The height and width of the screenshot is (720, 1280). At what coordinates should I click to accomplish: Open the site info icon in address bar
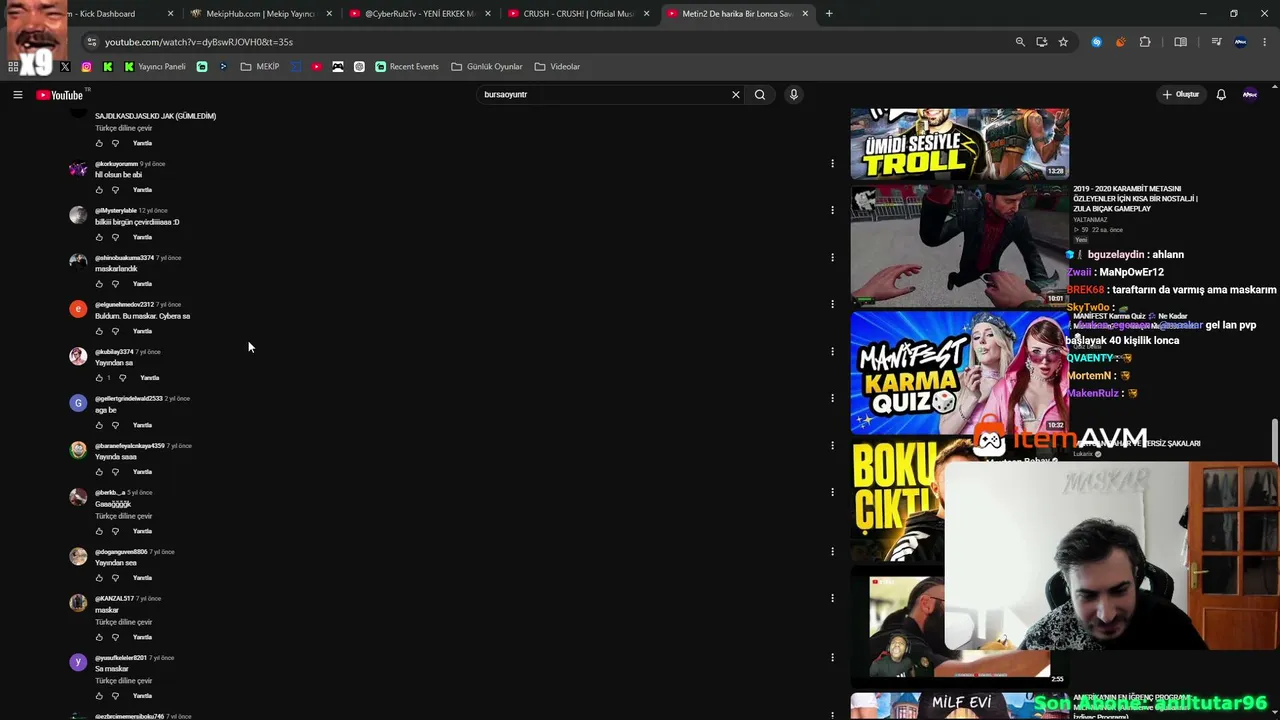click(x=91, y=42)
